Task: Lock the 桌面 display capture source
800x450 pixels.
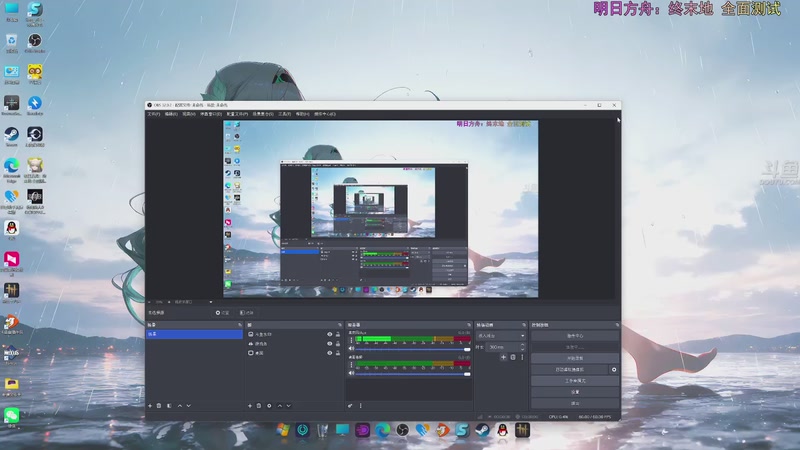Action: (x=338, y=353)
